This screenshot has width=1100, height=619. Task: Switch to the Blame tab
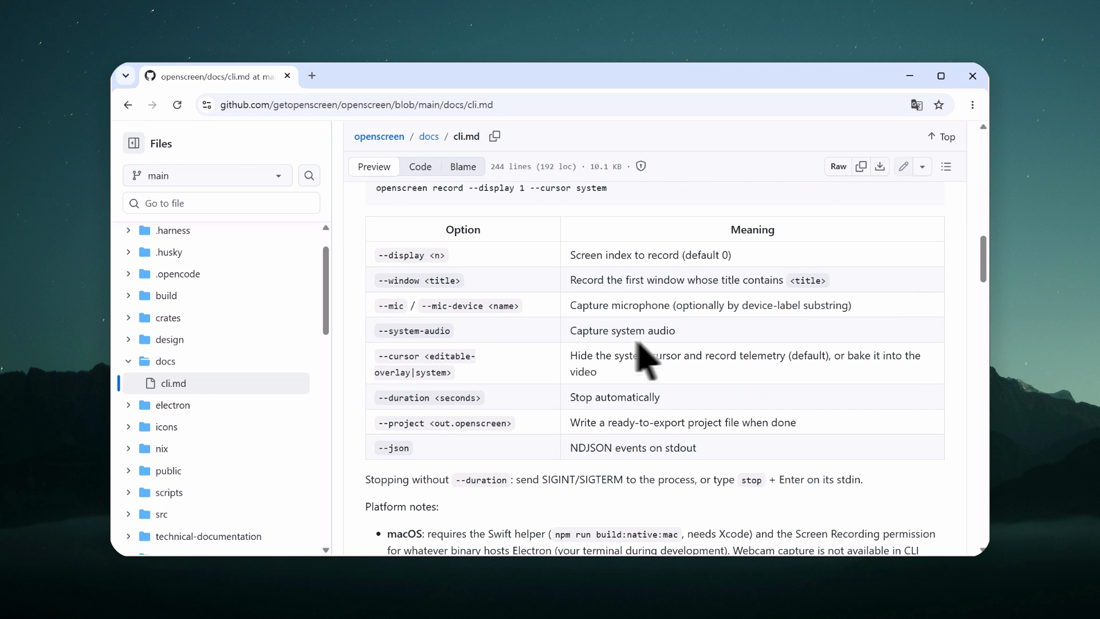click(x=463, y=166)
